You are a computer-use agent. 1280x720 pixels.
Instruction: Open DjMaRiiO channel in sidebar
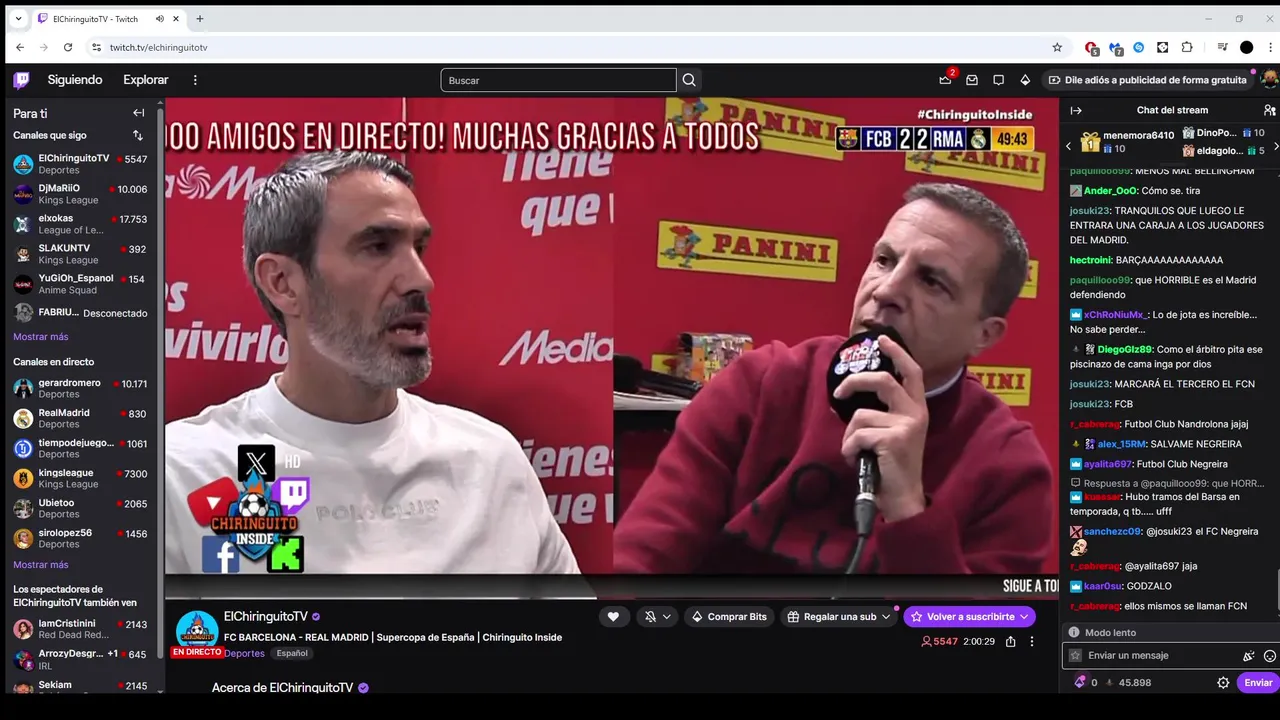(80, 194)
